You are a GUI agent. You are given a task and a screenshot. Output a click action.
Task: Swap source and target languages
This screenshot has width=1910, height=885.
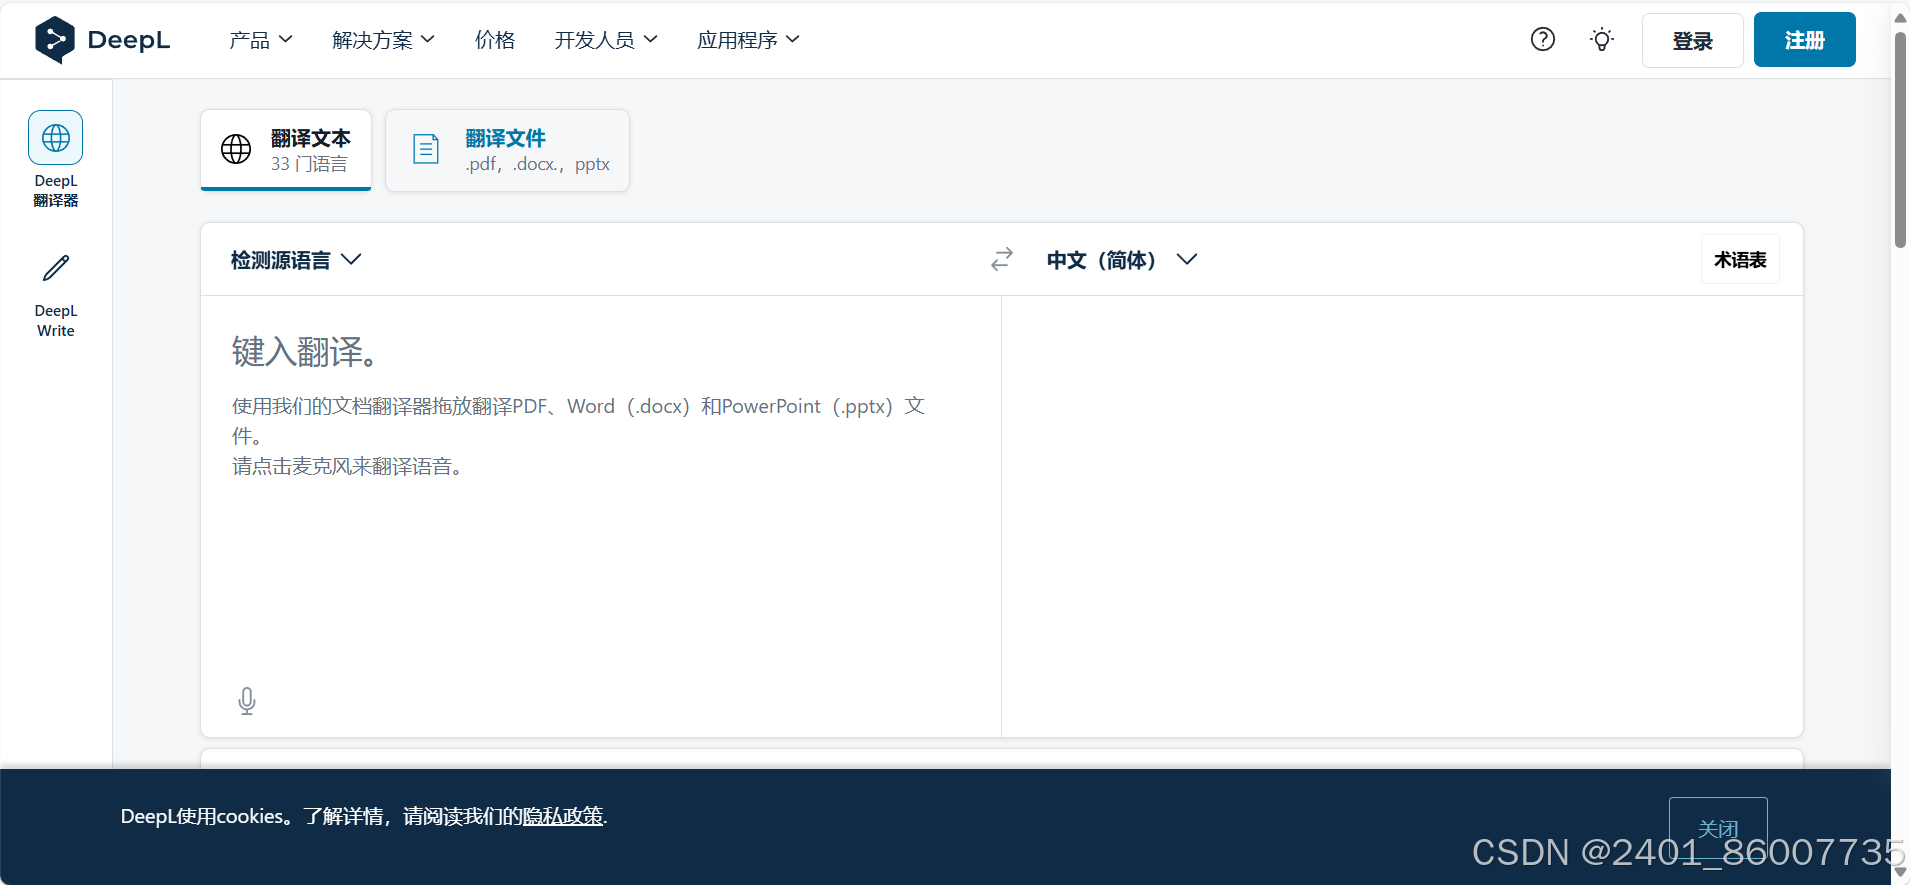(x=1002, y=259)
